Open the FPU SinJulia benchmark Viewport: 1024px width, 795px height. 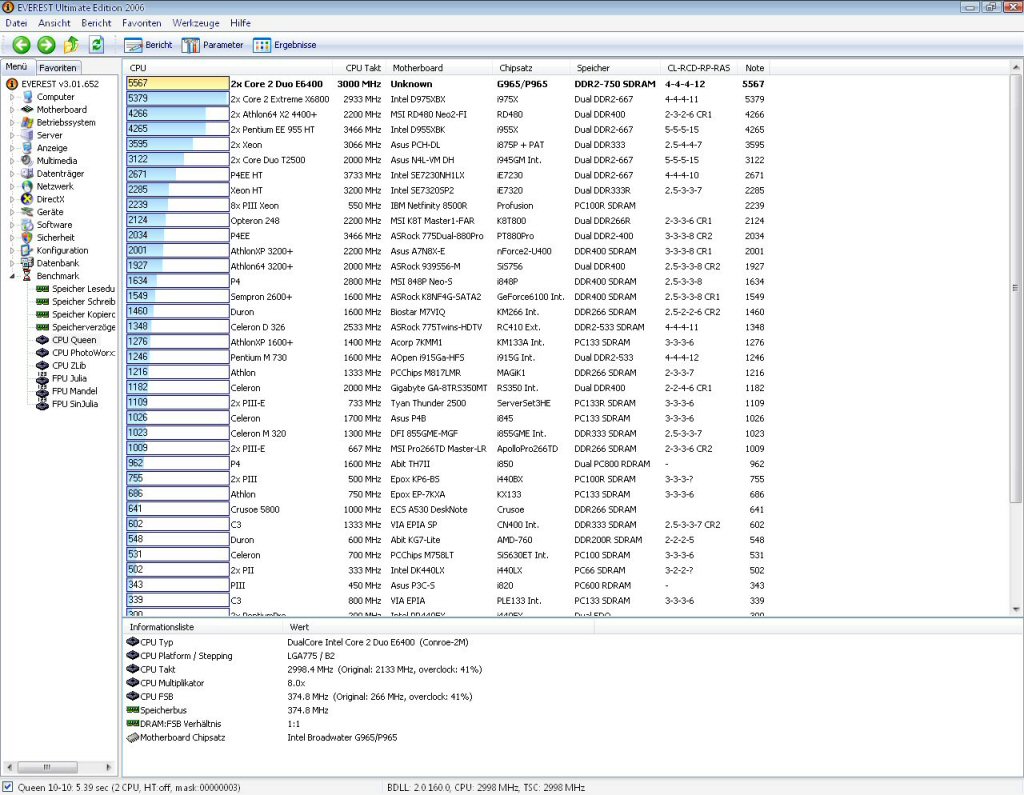67,404
